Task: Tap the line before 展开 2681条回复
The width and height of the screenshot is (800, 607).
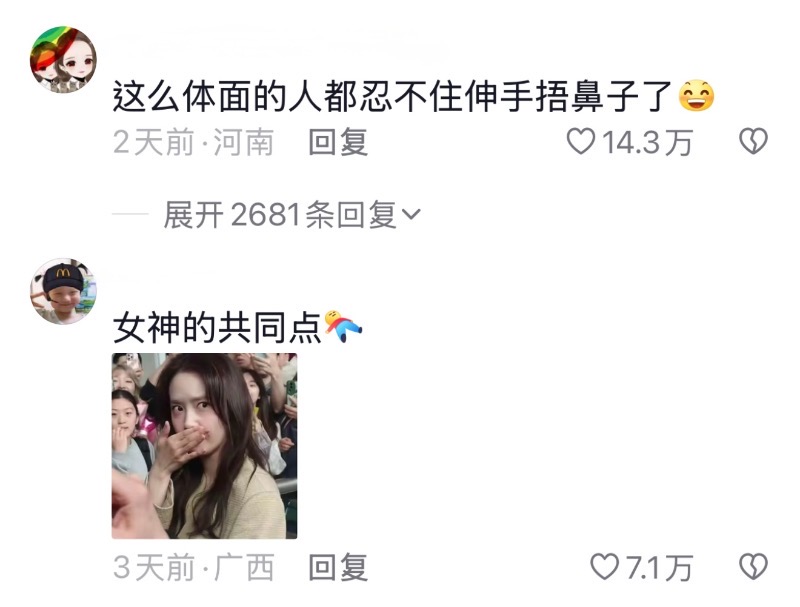Action: tap(130, 215)
